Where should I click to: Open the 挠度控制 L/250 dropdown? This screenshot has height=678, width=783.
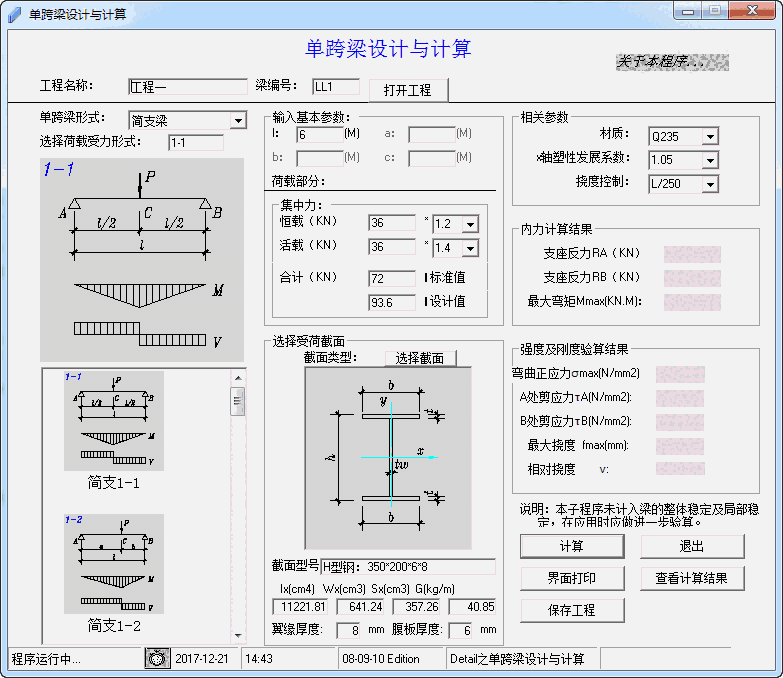tap(710, 184)
